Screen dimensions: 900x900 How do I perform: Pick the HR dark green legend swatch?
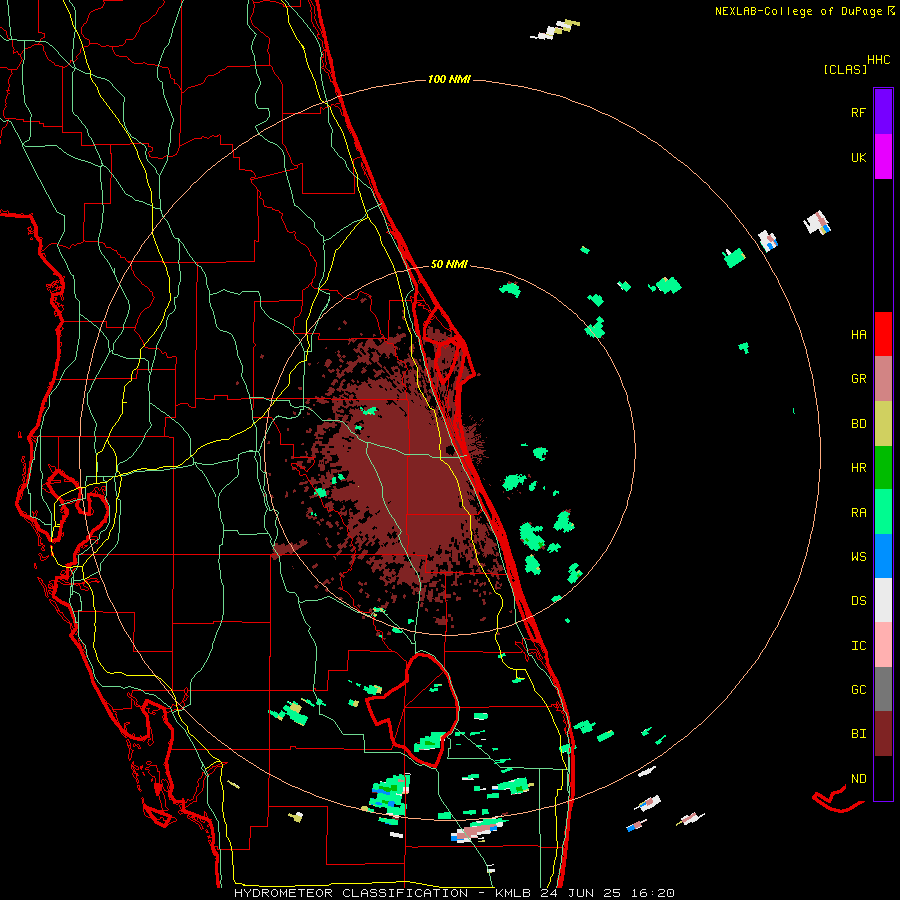pyautogui.click(x=883, y=468)
